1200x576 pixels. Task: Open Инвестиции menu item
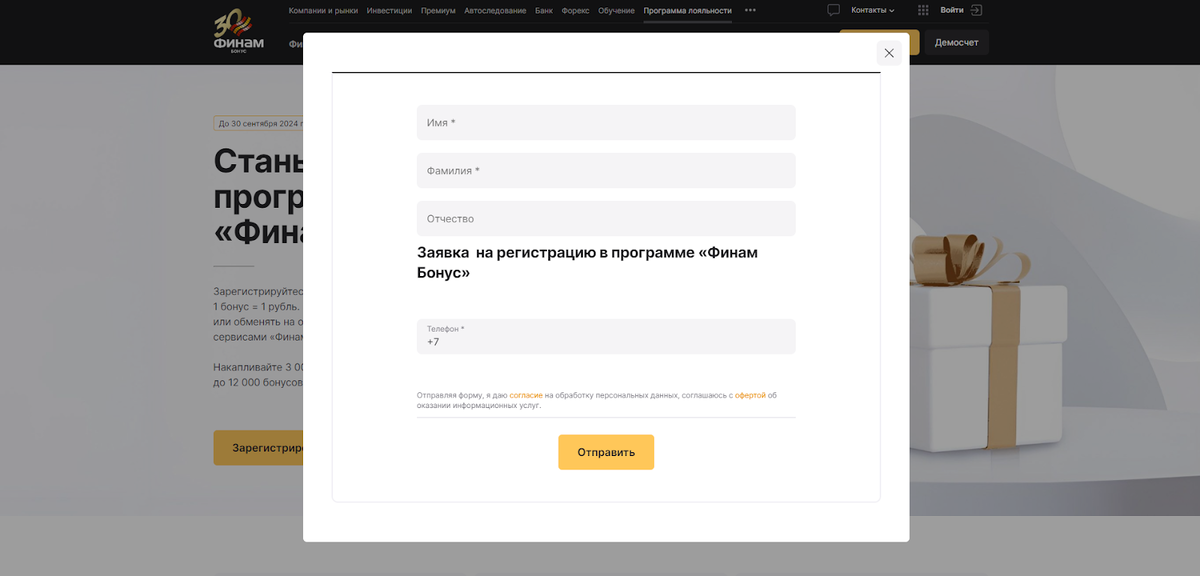[x=389, y=10]
